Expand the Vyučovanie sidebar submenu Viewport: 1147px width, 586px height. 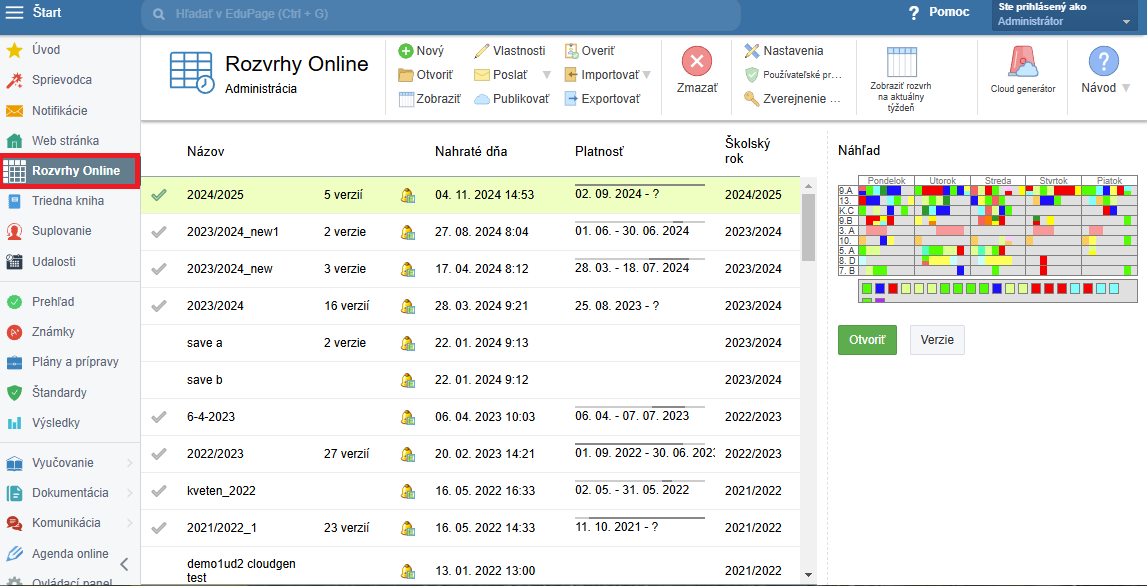tap(129, 463)
